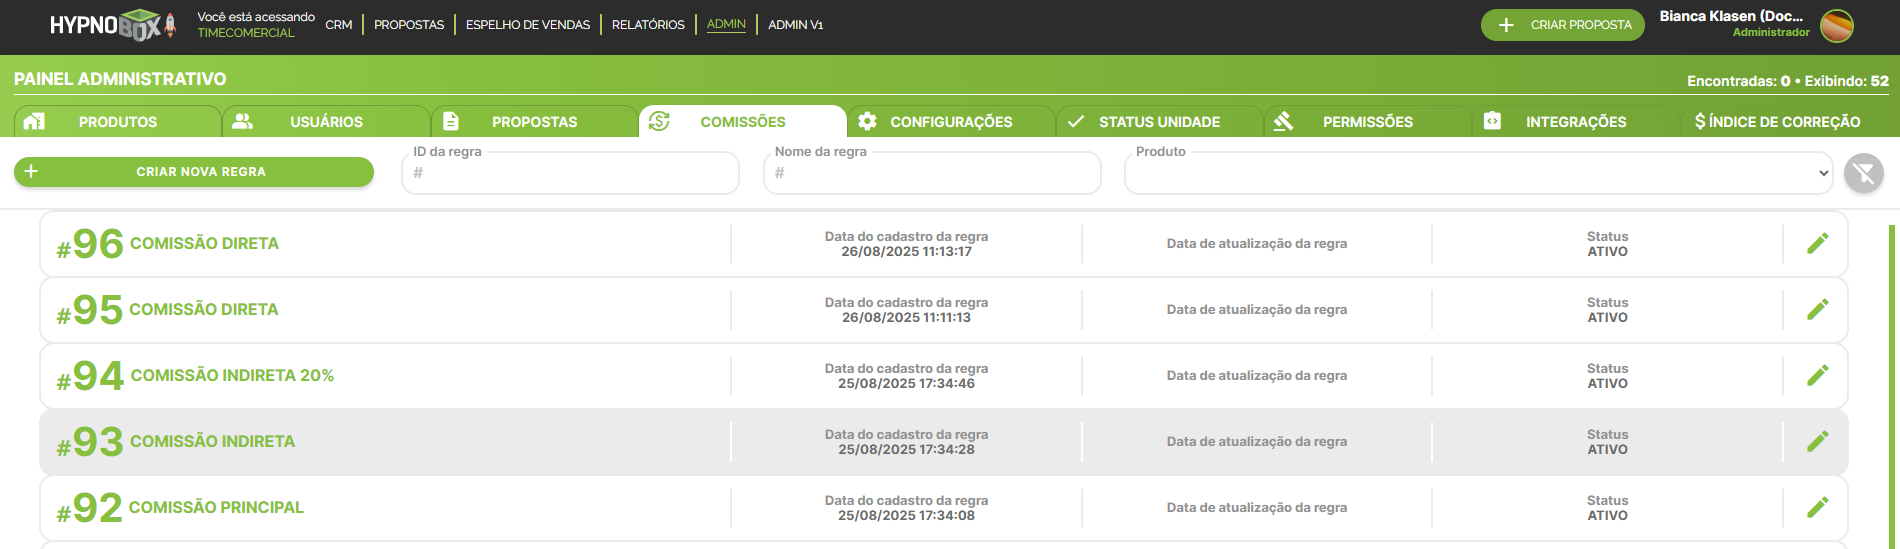1900x549 pixels.
Task: Click the Criar Proposta button
Action: tap(1563, 25)
